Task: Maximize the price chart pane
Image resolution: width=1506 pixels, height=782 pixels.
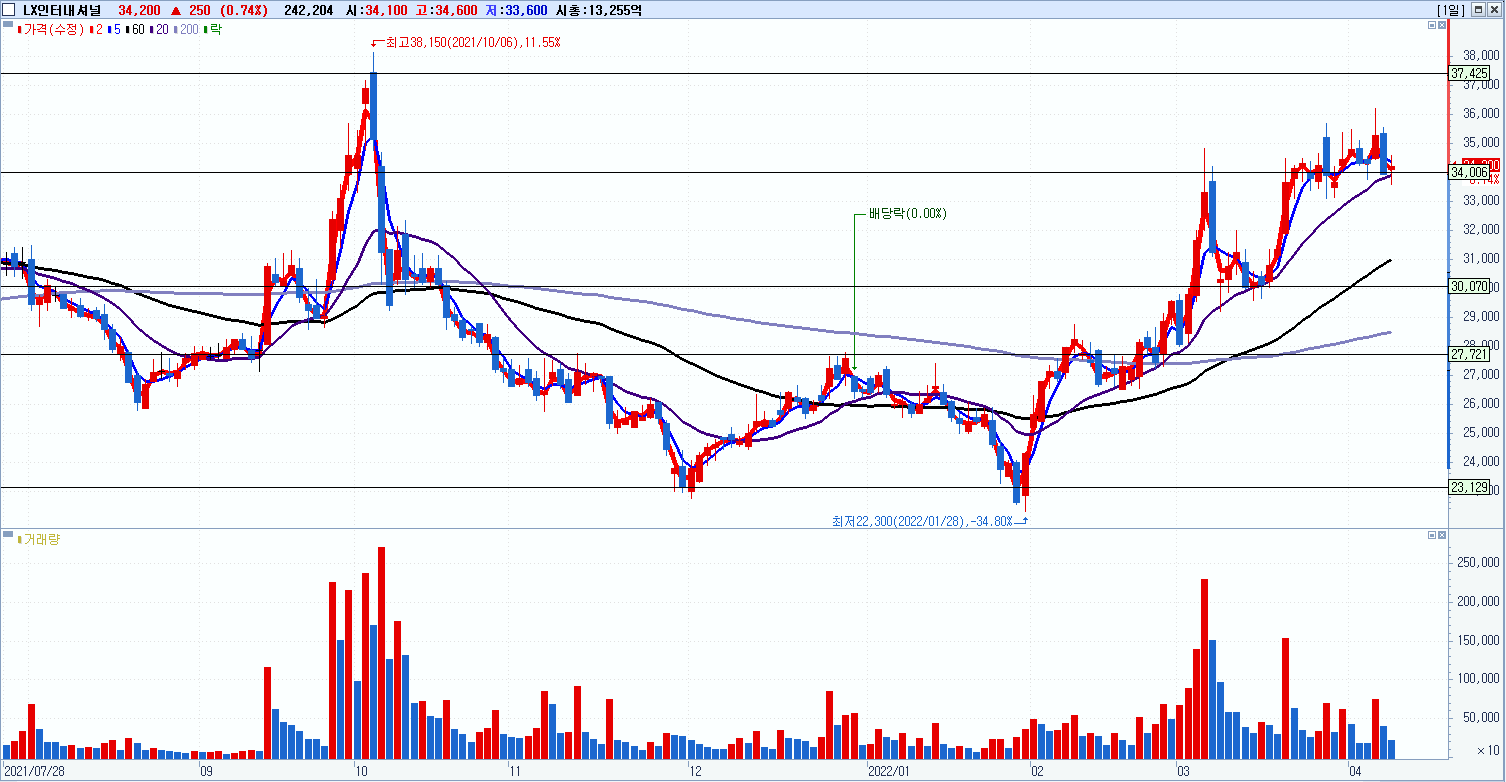Action: click(x=1431, y=25)
